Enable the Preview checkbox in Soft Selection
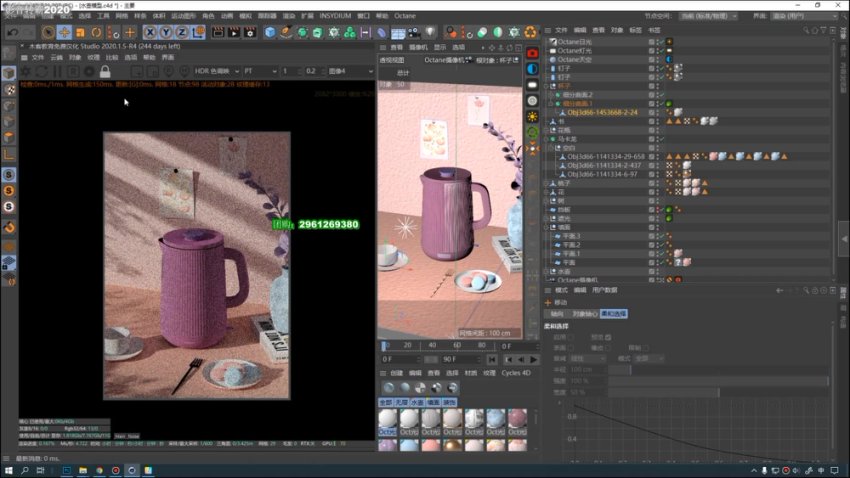This screenshot has height=478, width=850. pos(606,337)
